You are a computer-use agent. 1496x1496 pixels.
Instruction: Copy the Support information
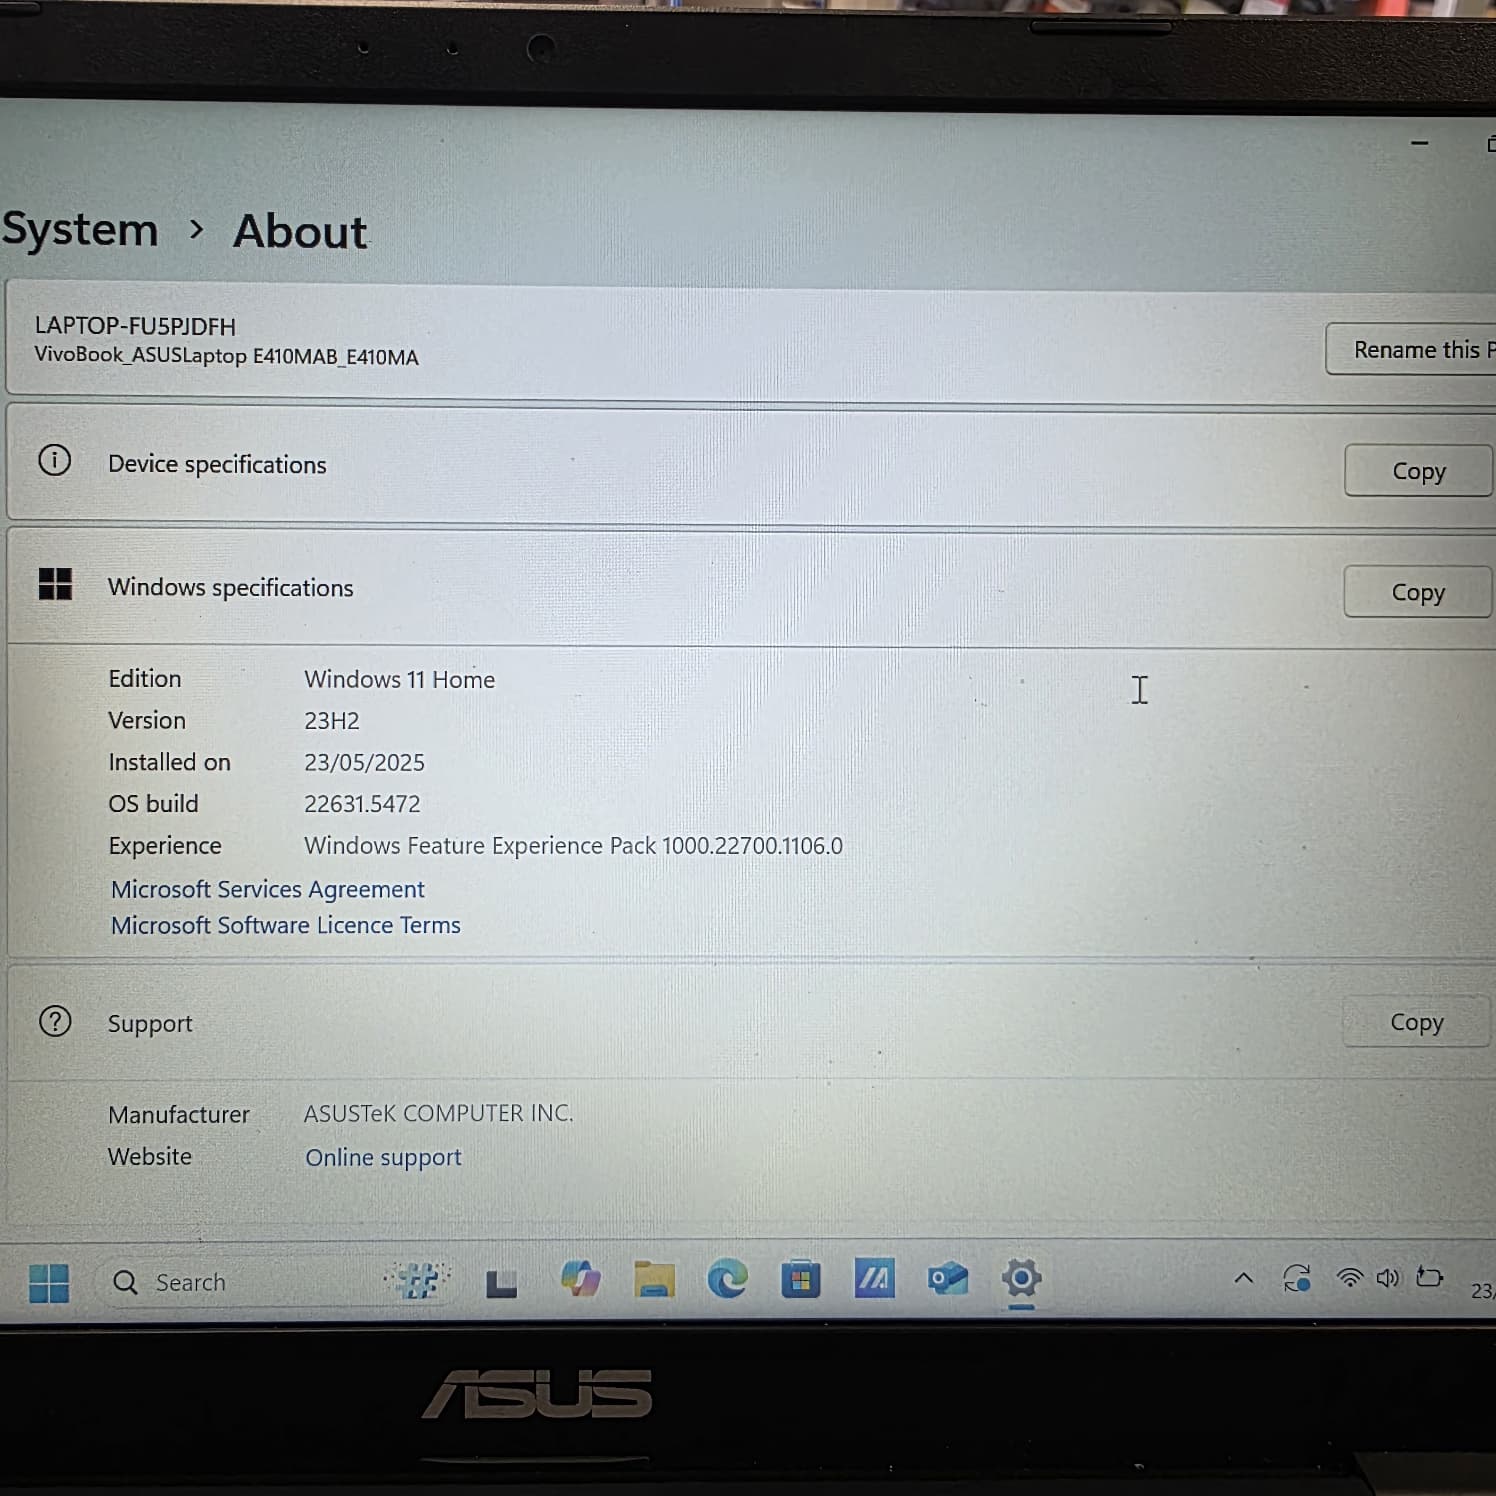point(1417,1022)
